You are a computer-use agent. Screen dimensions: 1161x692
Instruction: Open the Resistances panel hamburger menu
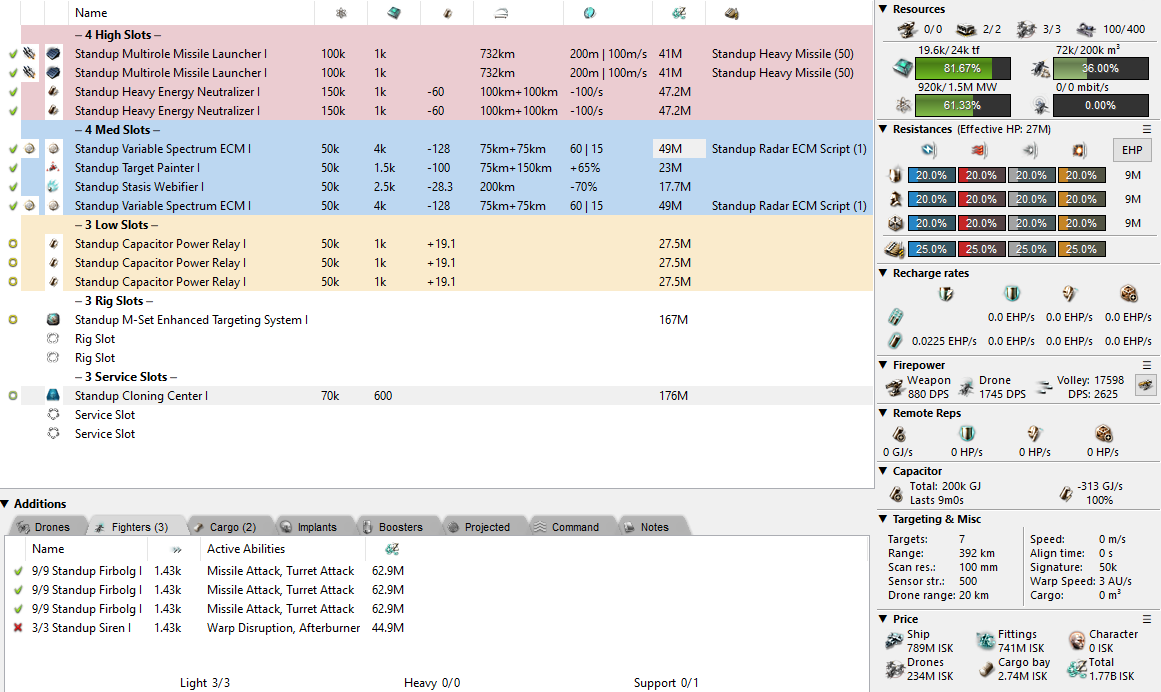pyautogui.click(x=1147, y=129)
